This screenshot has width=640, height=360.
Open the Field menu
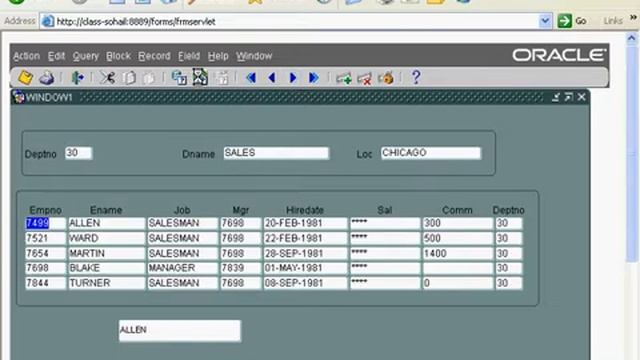click(x=189, y=56)
